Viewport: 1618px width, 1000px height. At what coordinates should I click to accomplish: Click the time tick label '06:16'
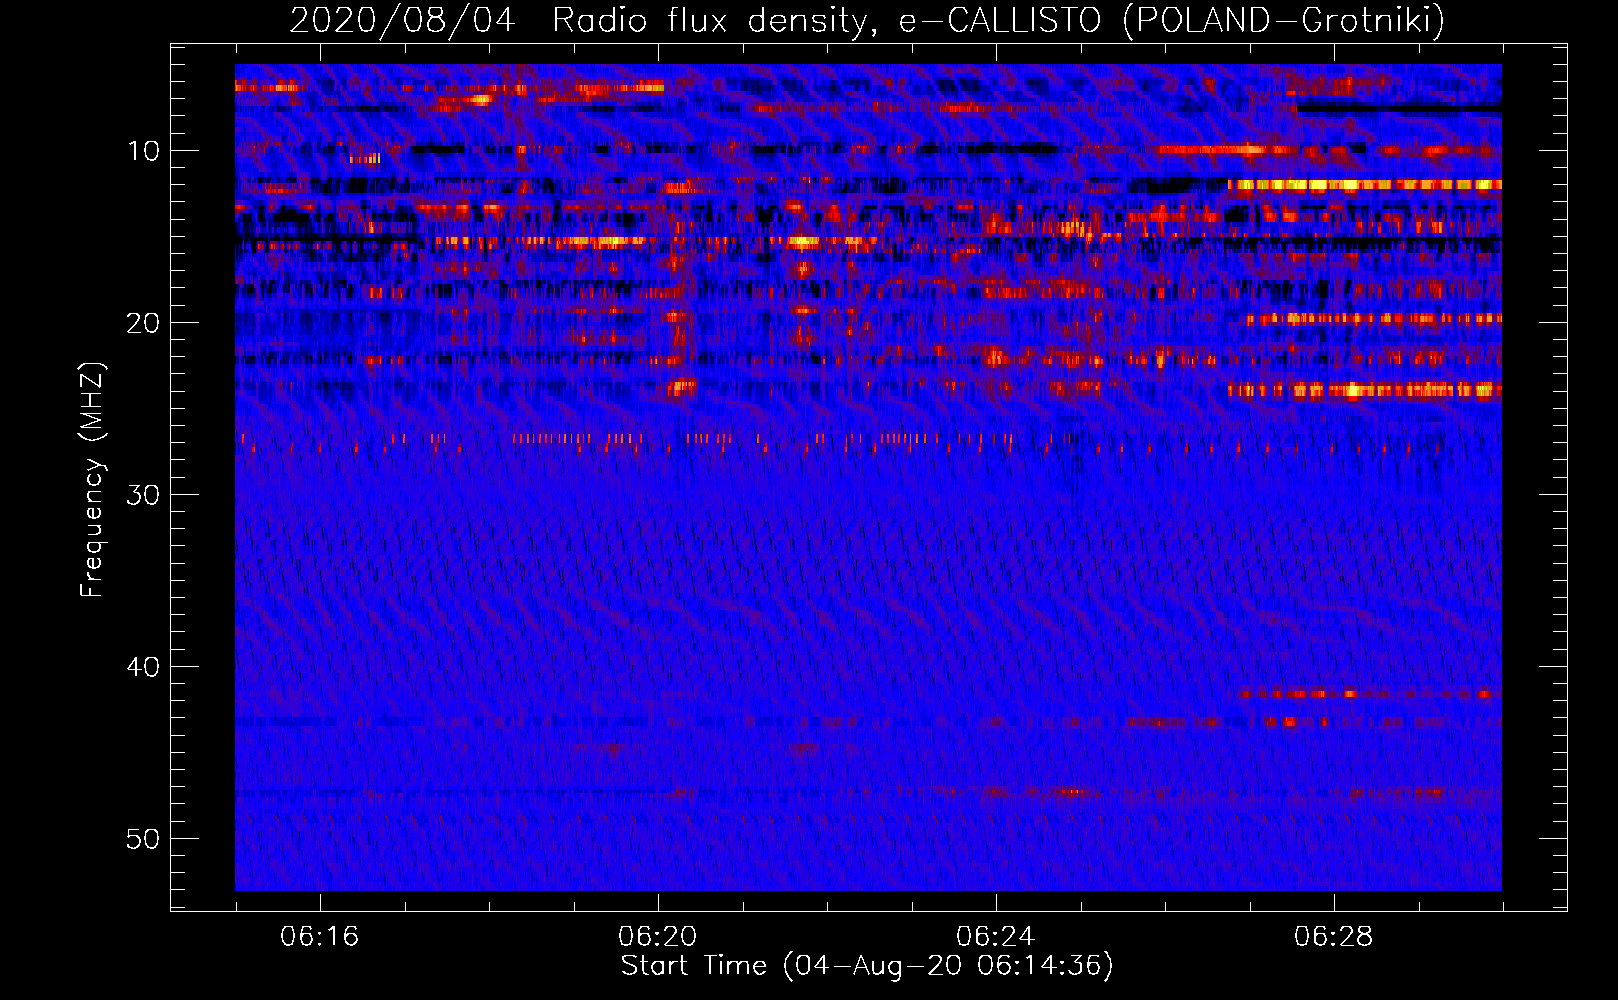pos(320,937)
